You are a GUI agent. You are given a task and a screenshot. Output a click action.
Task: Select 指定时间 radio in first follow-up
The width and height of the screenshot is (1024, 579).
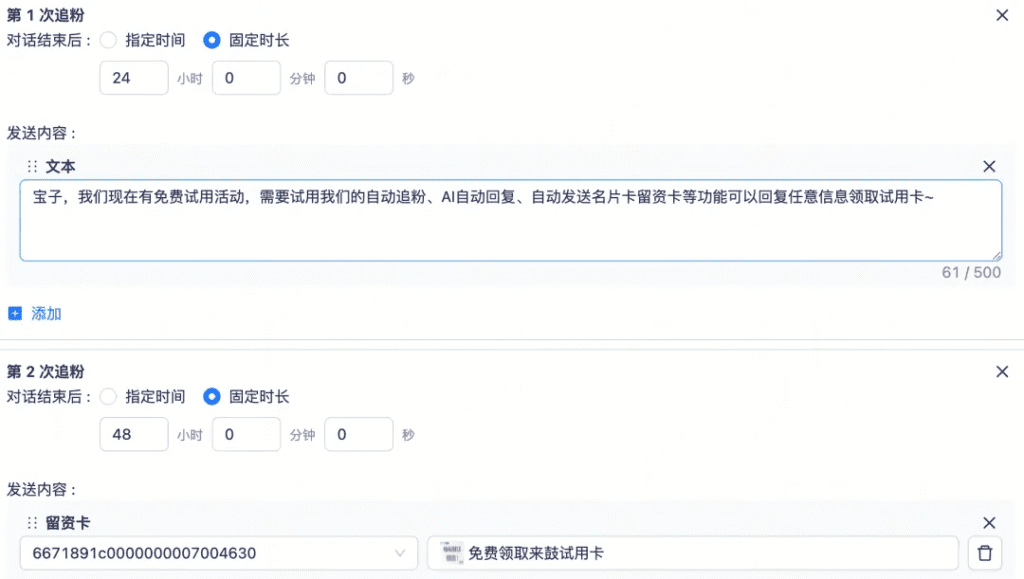point(109,40)
